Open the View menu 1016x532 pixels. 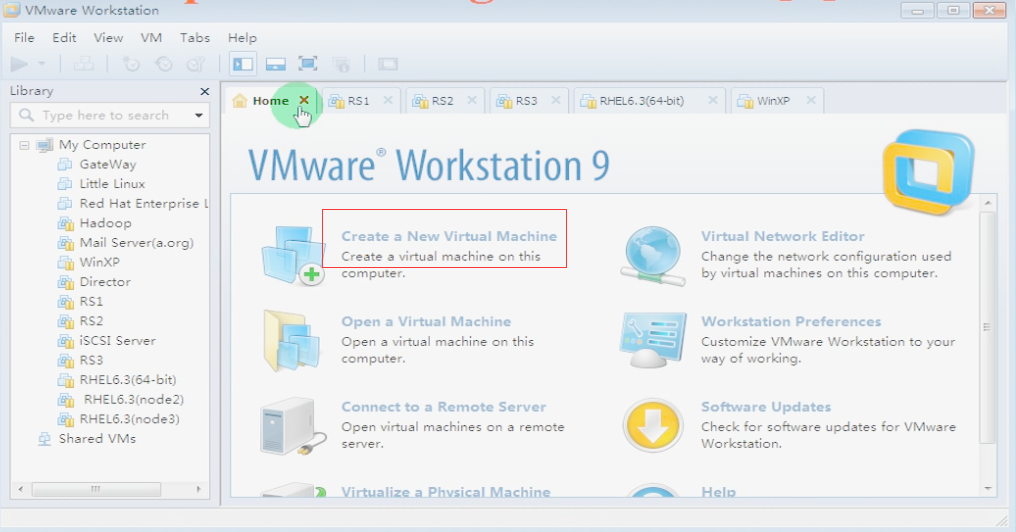108,38
